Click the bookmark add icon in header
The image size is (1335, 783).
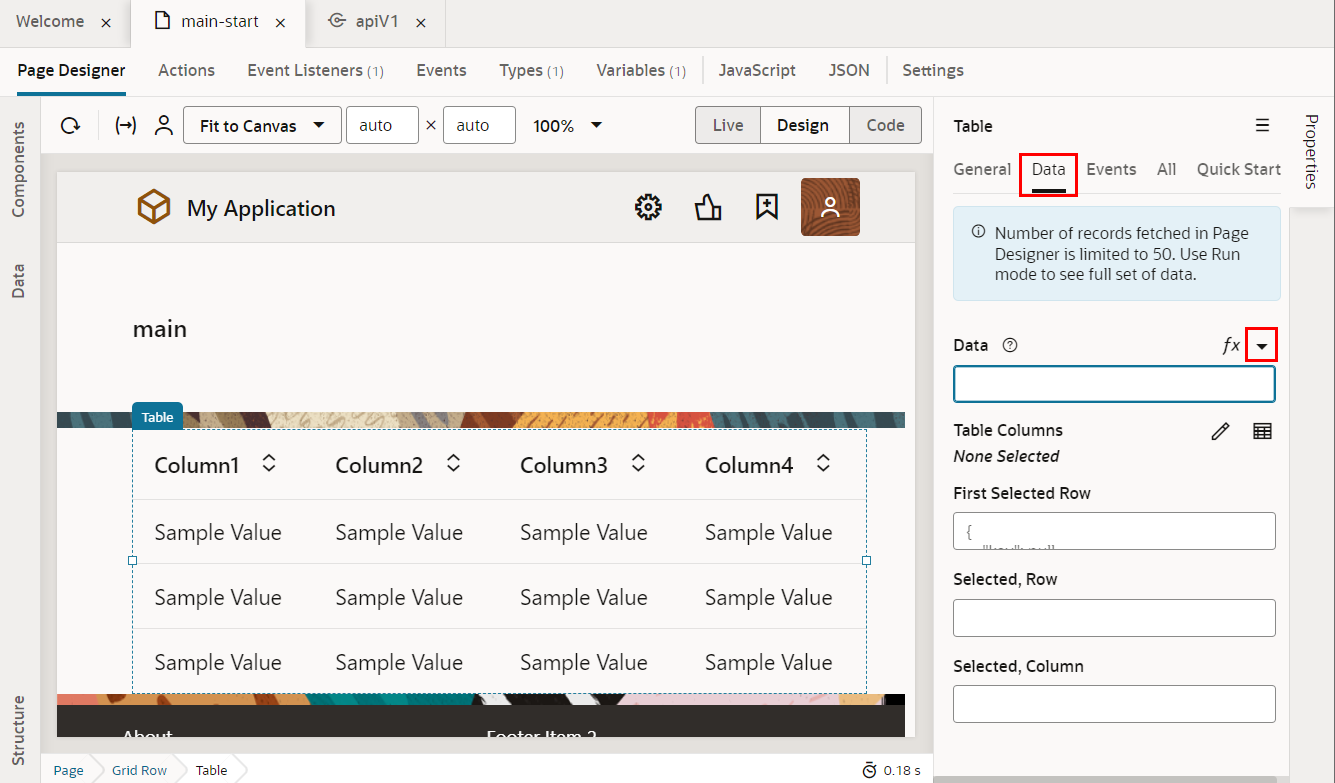767,208
